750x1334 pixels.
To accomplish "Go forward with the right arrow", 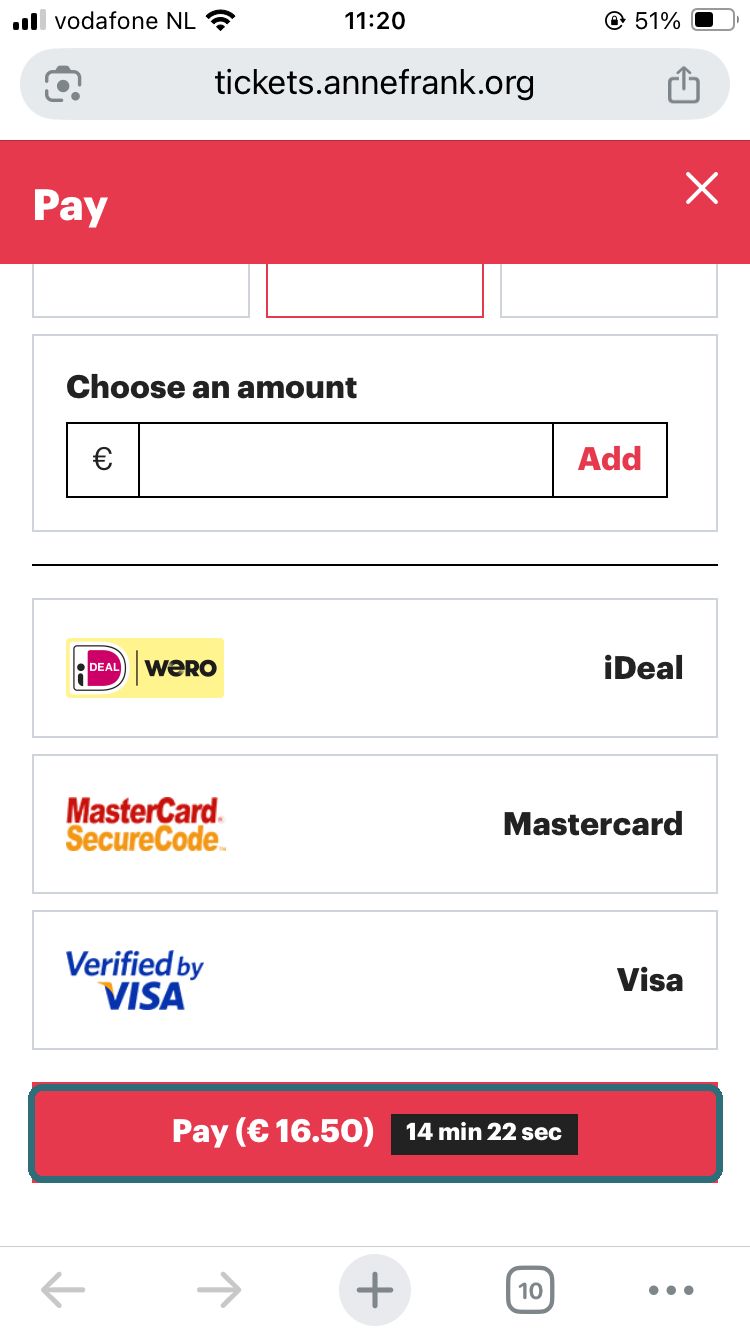I will (219, 1291).
